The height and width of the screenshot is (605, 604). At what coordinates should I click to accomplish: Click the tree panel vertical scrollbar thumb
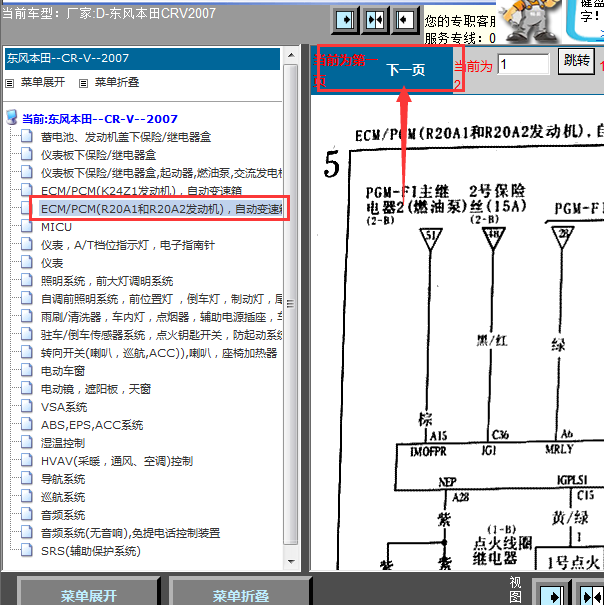[x=291, y=304]
